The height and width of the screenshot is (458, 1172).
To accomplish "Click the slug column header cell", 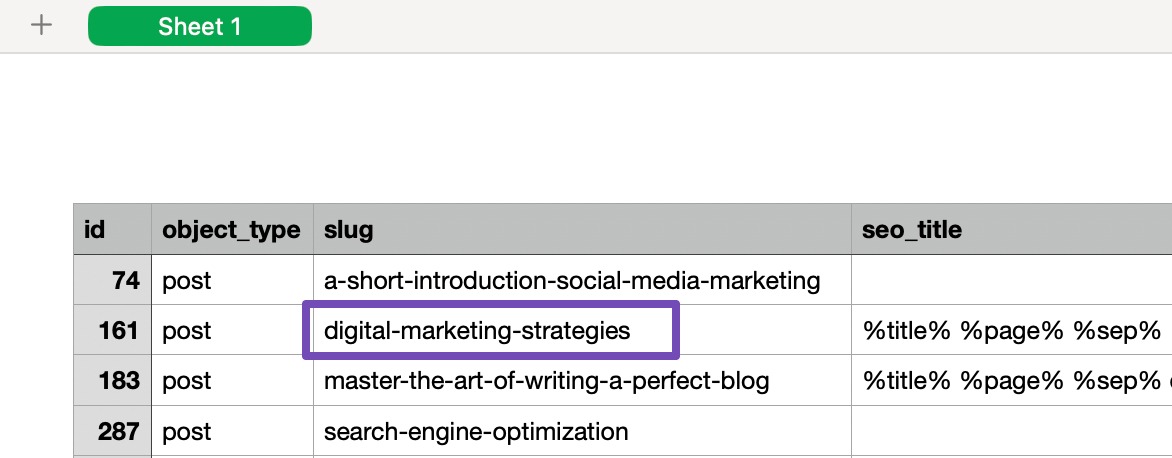I will [582, 230].
